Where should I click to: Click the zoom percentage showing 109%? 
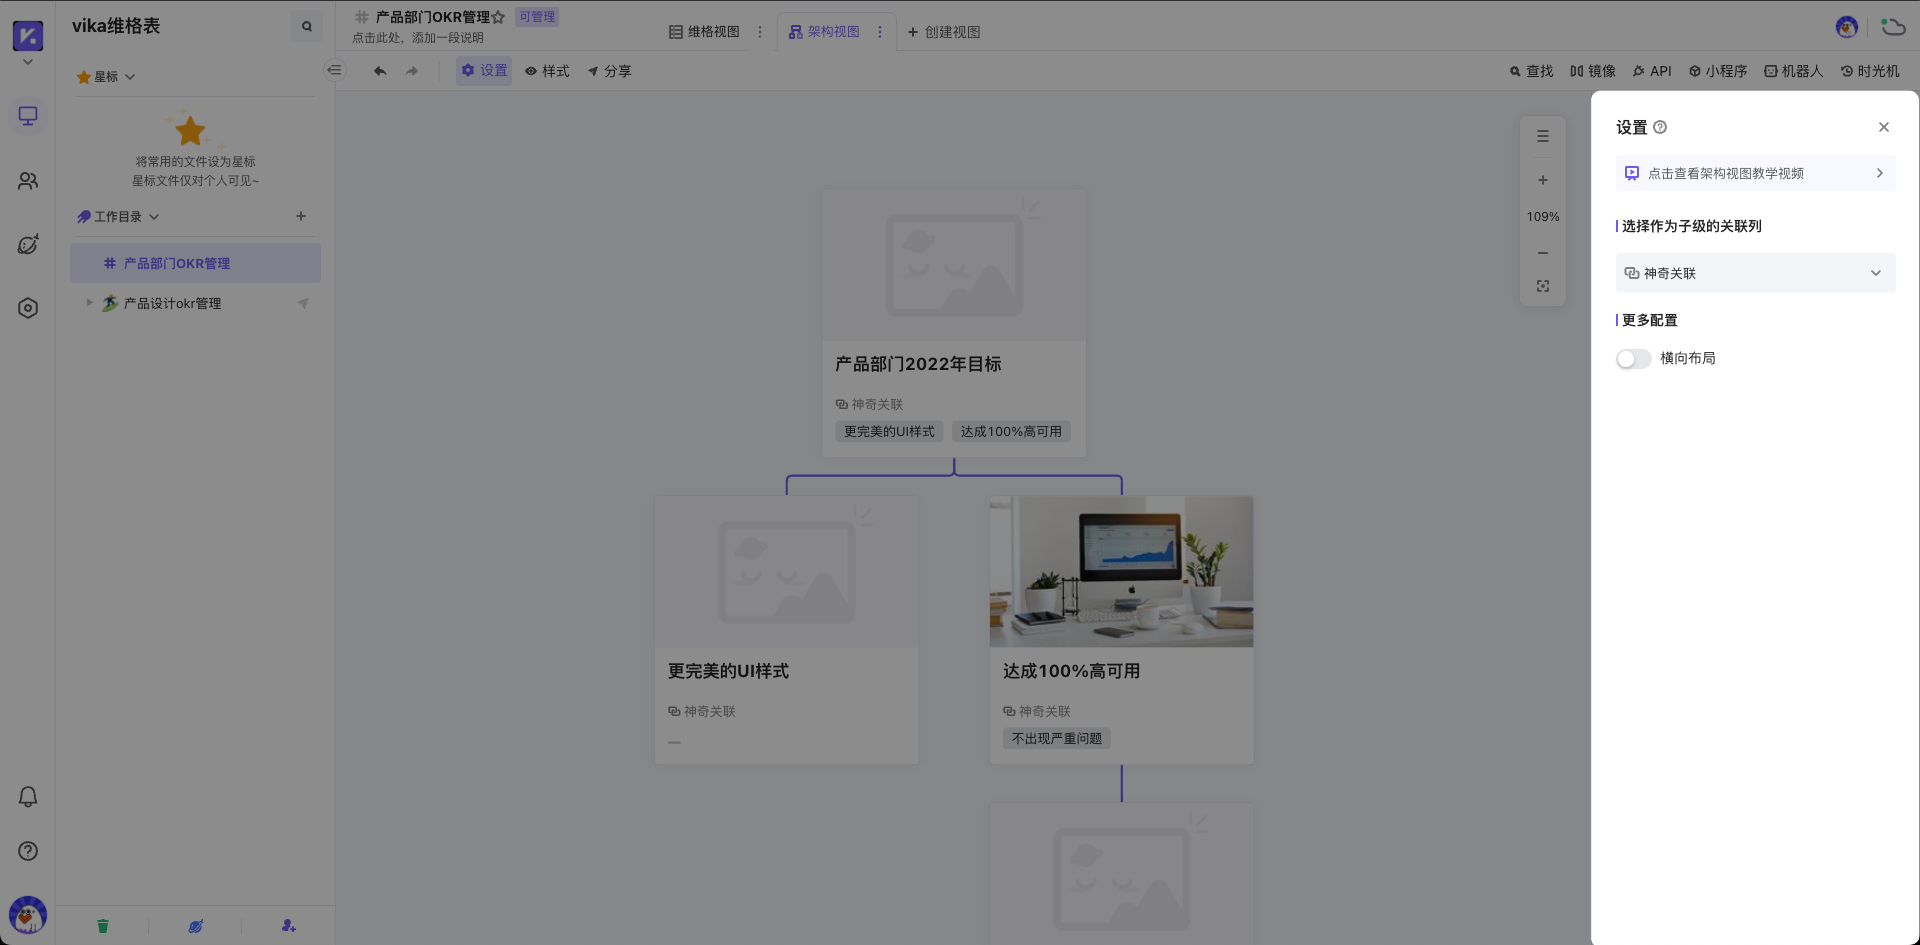click(1543, 216)
